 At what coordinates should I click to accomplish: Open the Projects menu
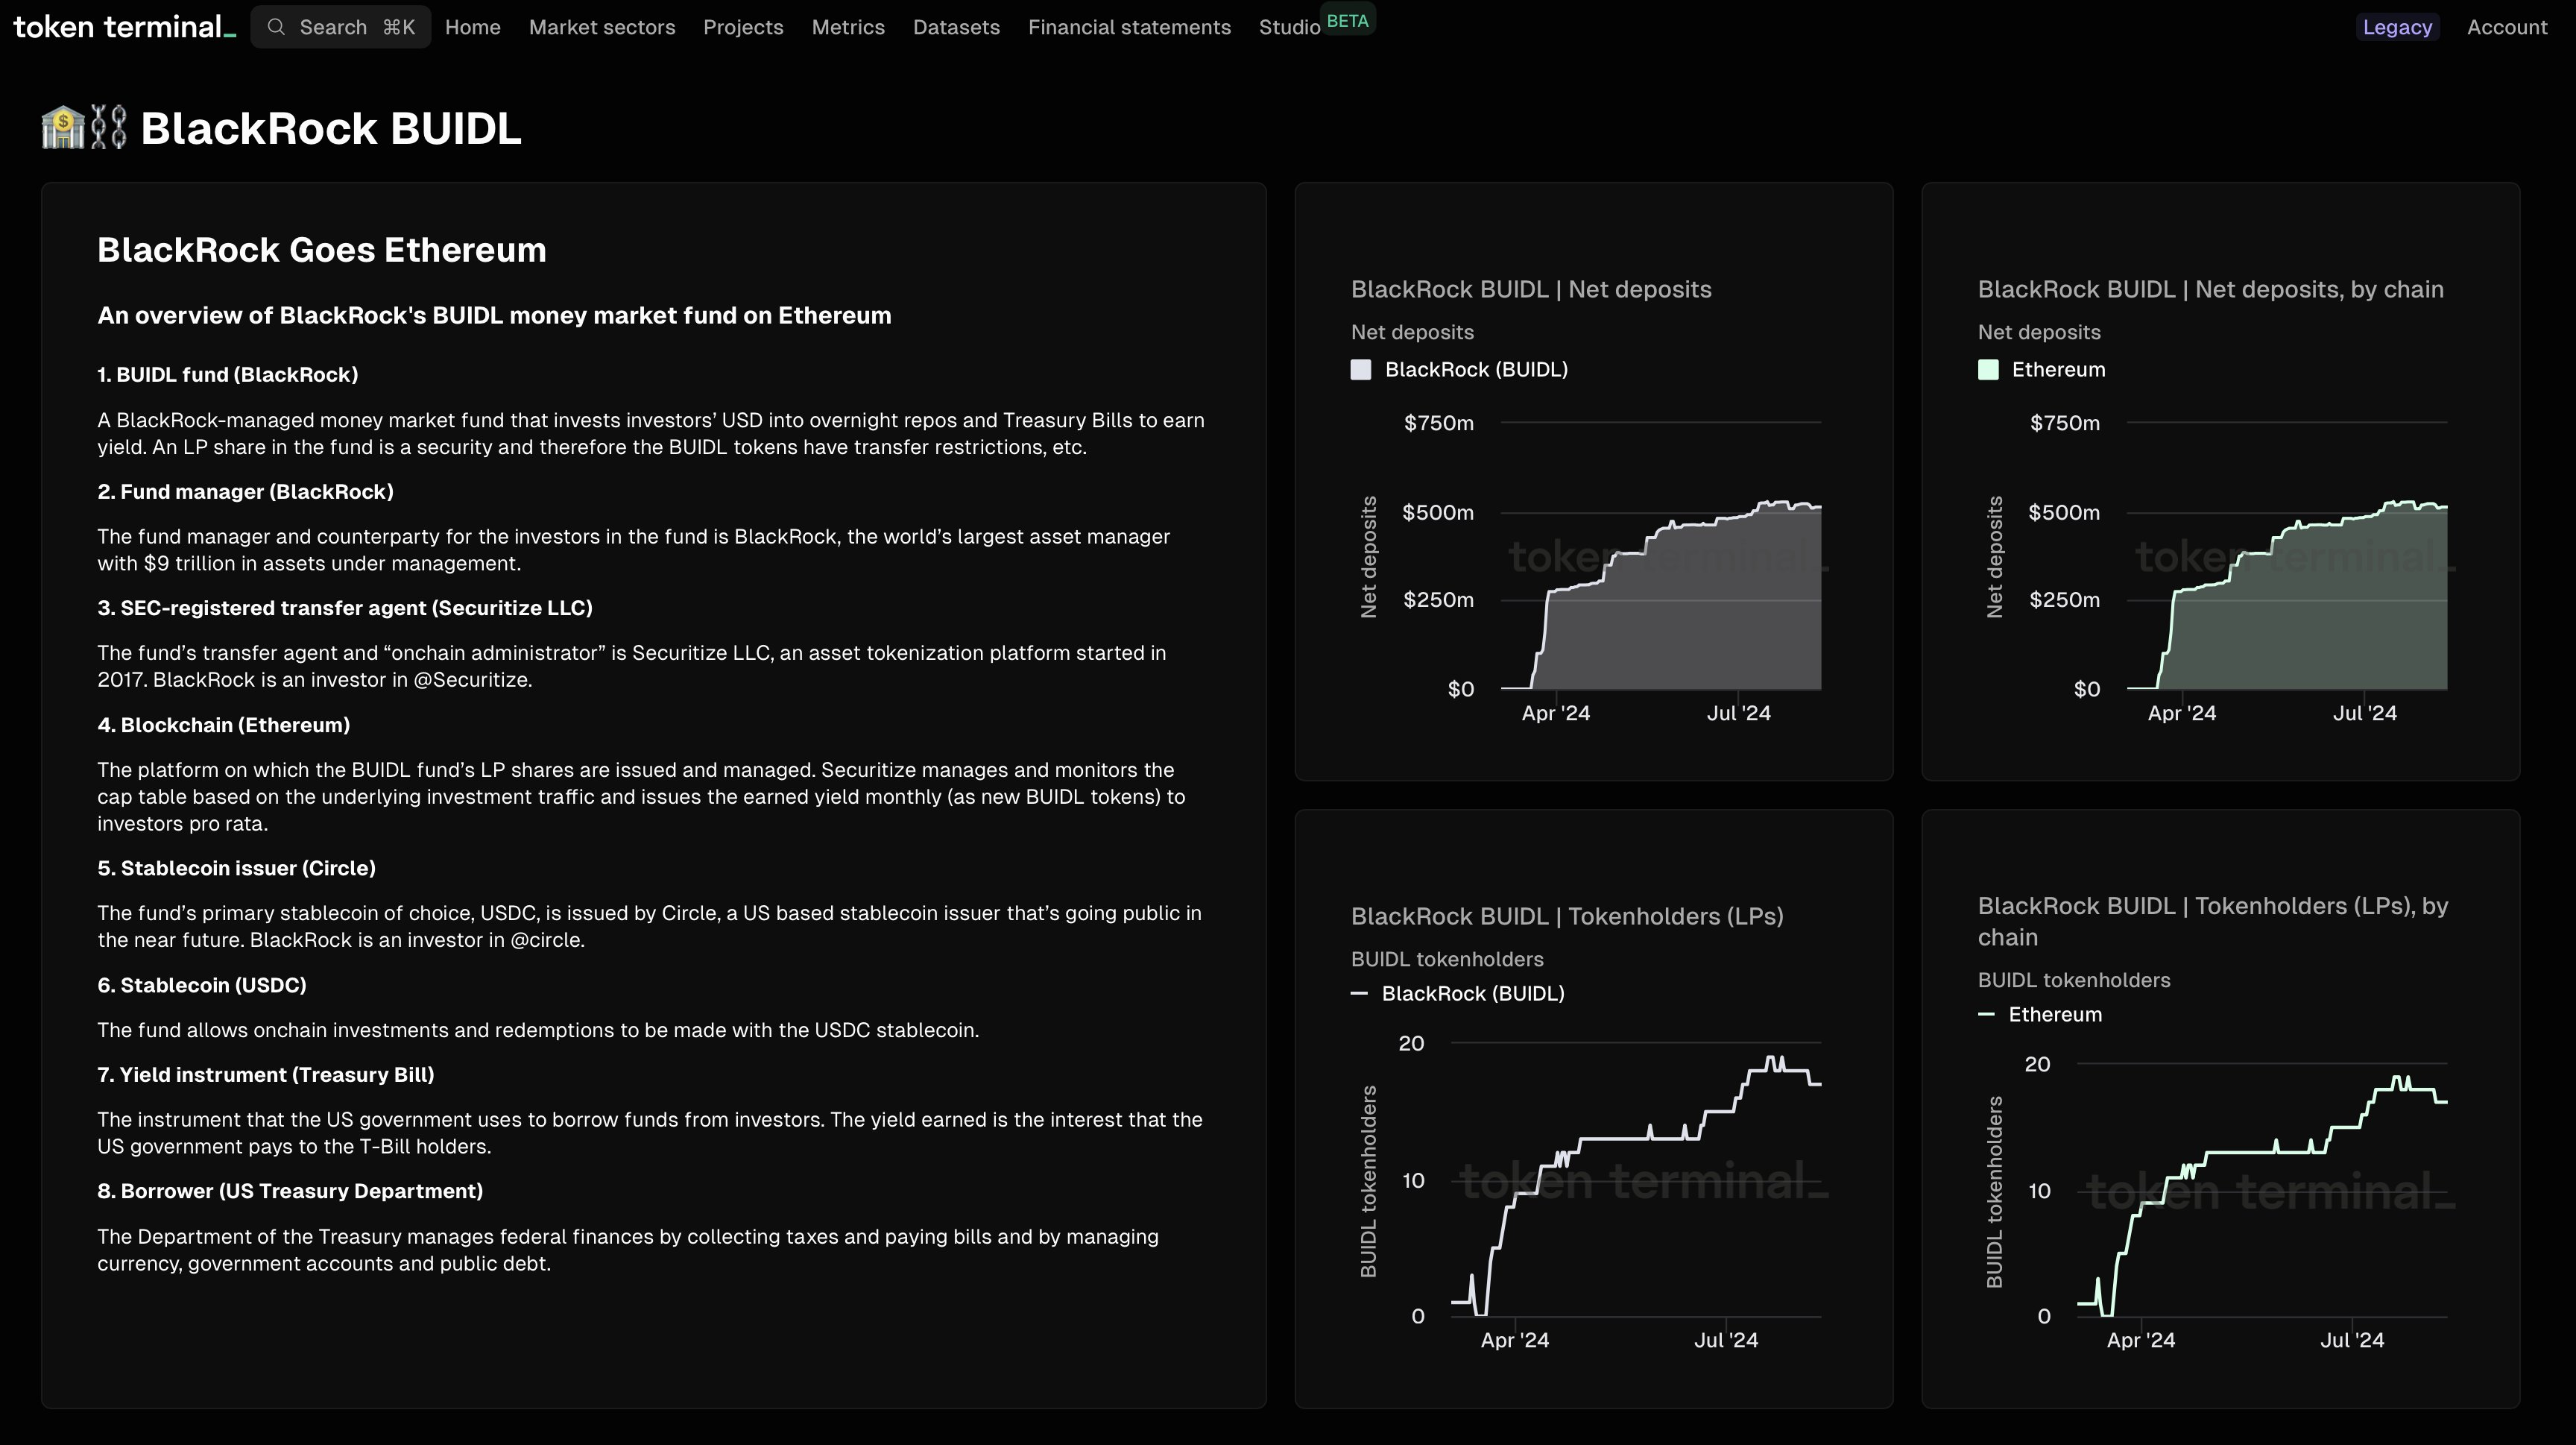[743, 27]
